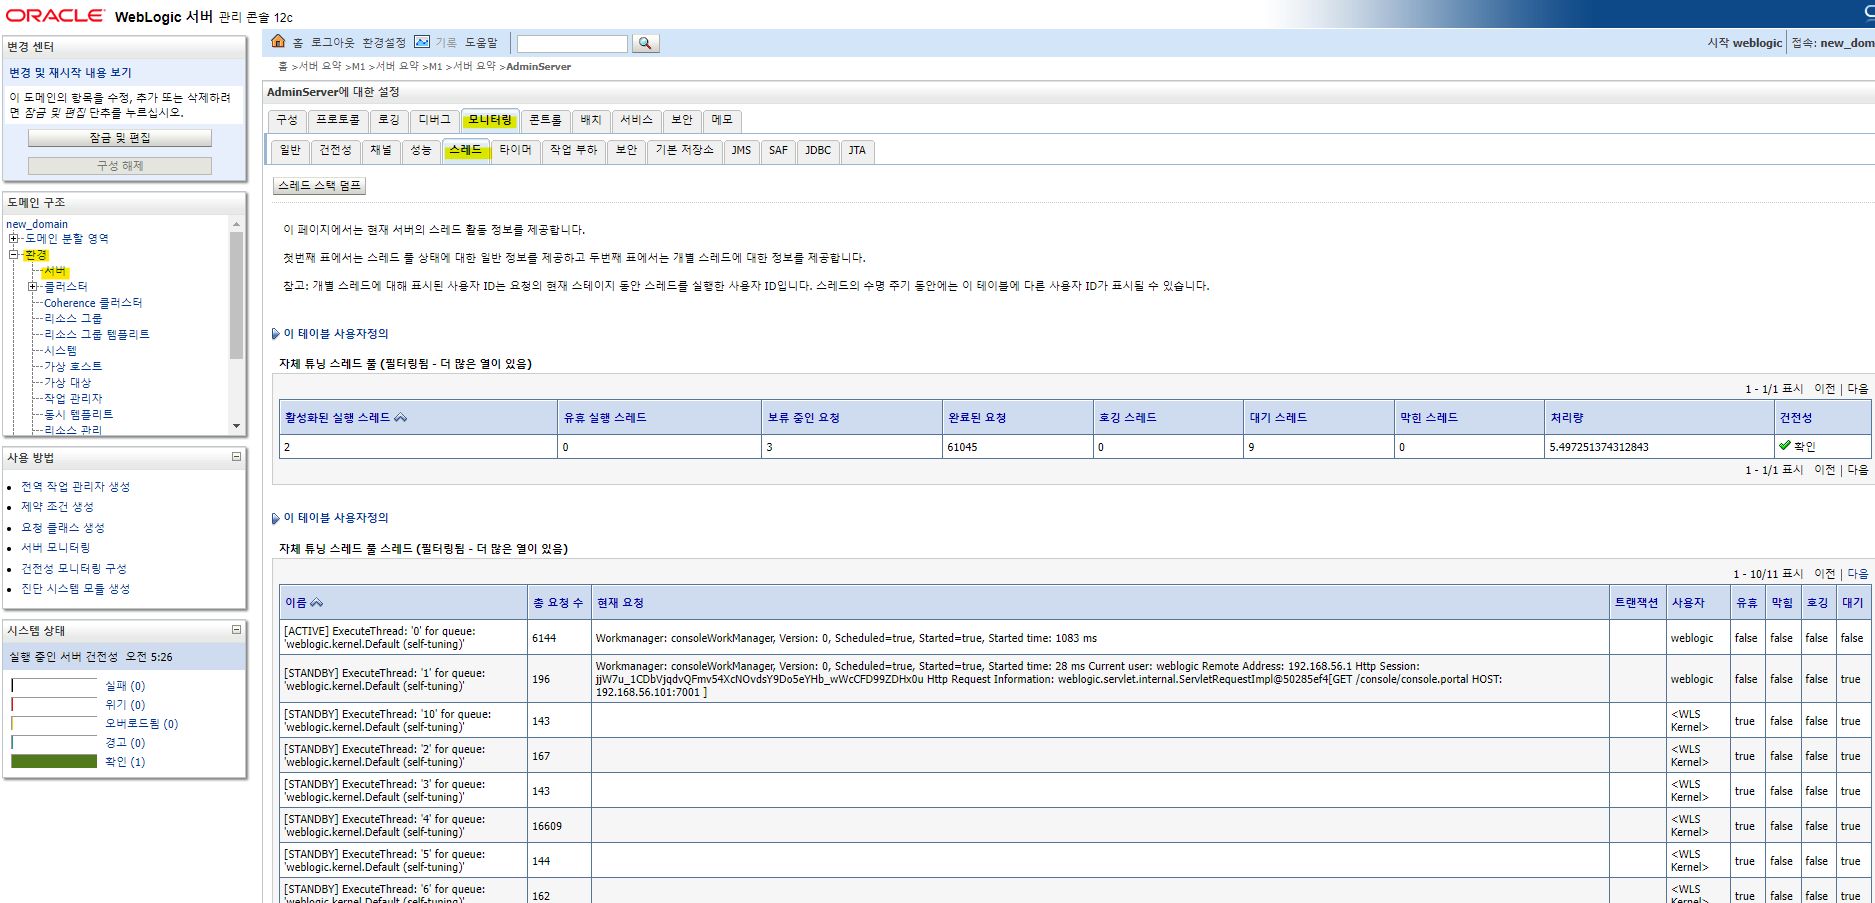Click domain structure scrollbar down arrow
The image size is (1875, 903).
236,426
